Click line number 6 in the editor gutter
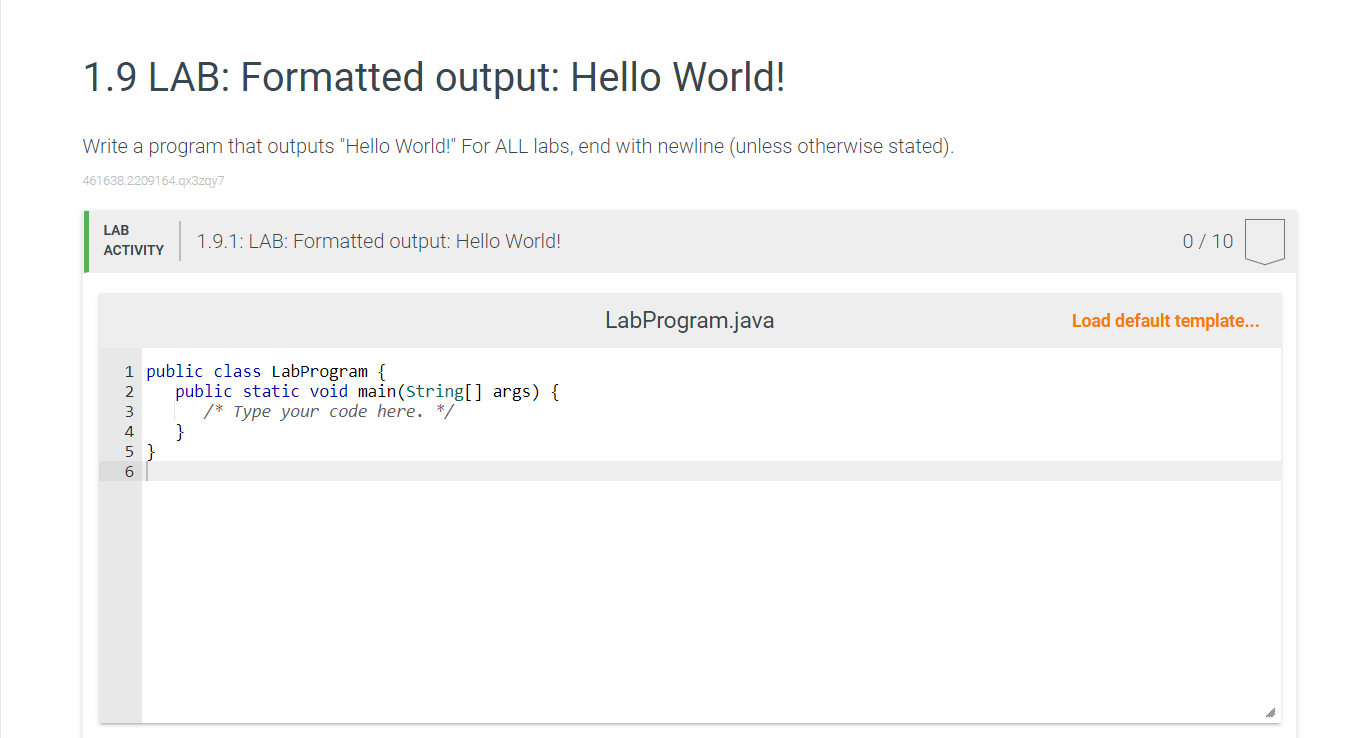 129,471
